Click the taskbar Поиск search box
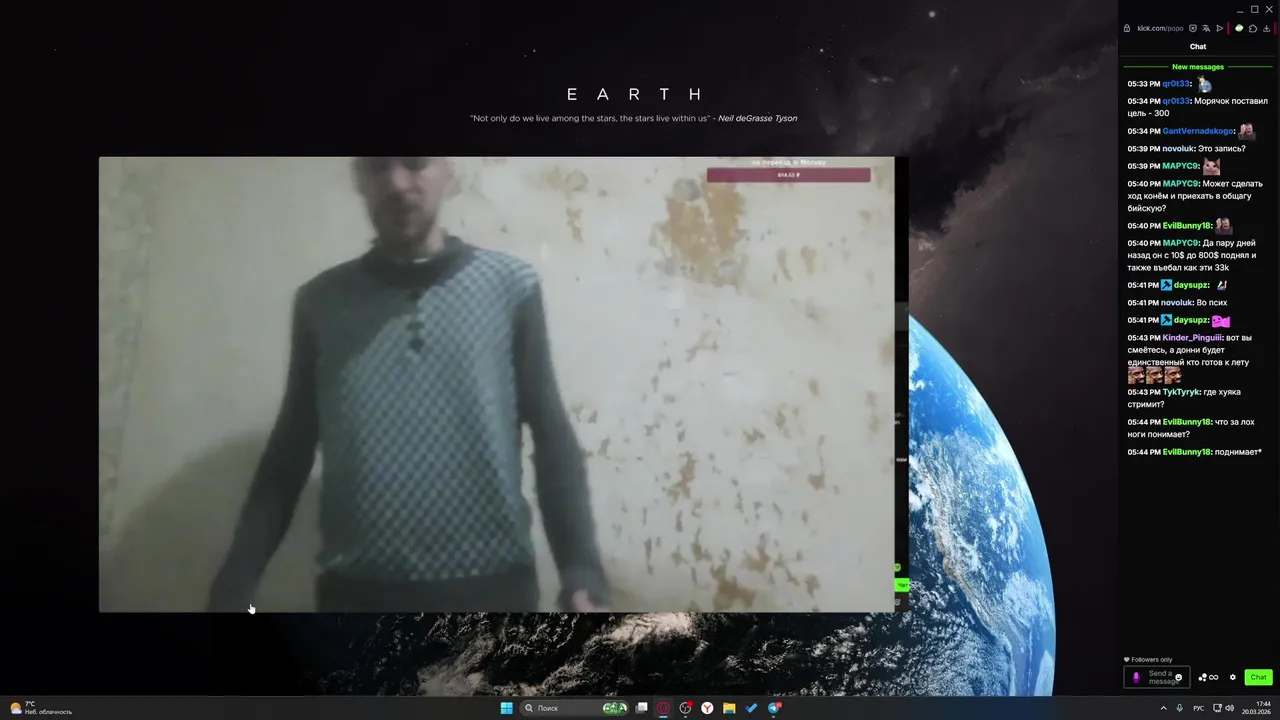The width and height of the screenshot is (1280, 720). [574, 708]
